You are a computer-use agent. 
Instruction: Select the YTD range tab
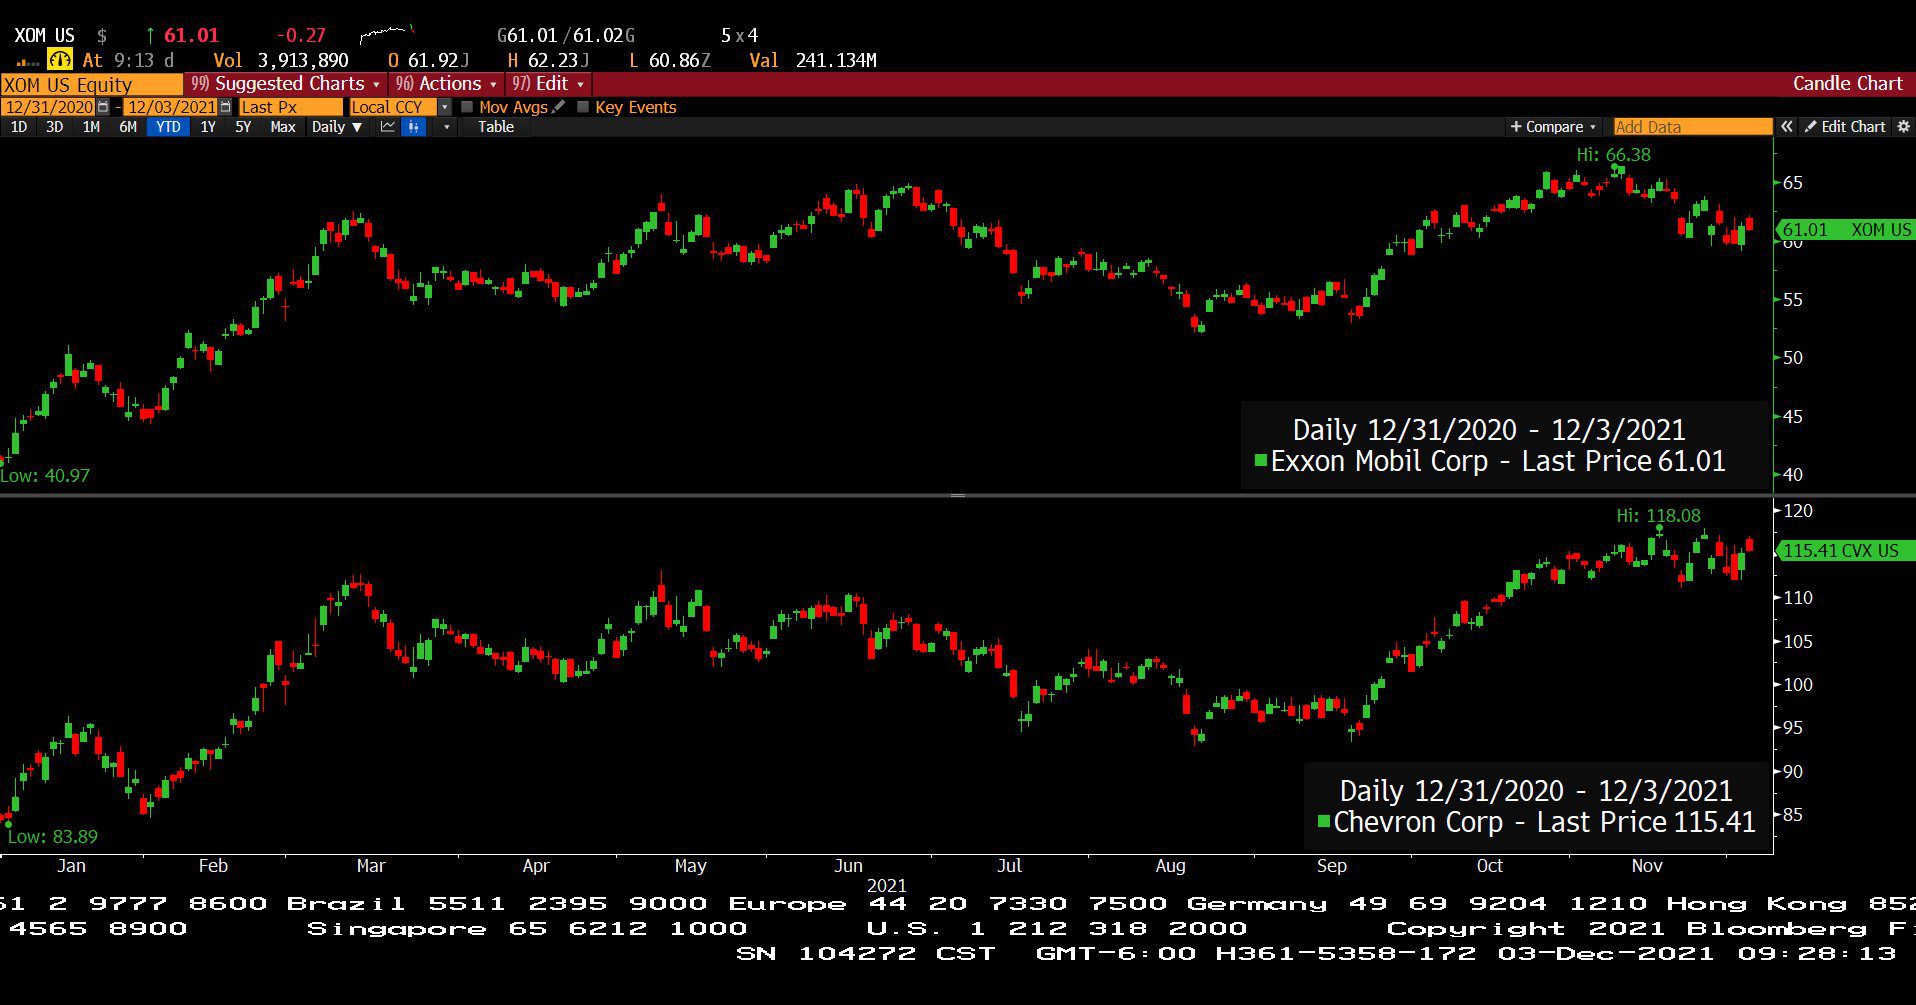[168, 127]
